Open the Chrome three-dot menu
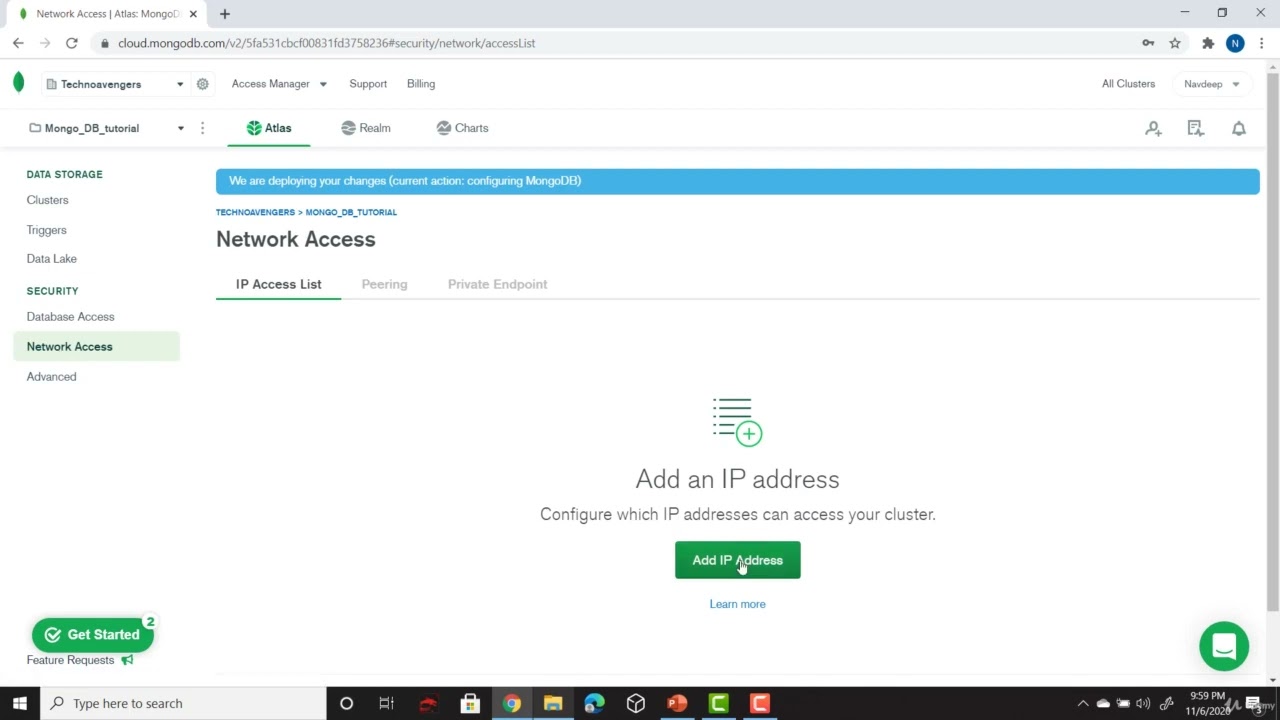The height and width of the screenshot is (720, 1280). (x=1262, y=43)
